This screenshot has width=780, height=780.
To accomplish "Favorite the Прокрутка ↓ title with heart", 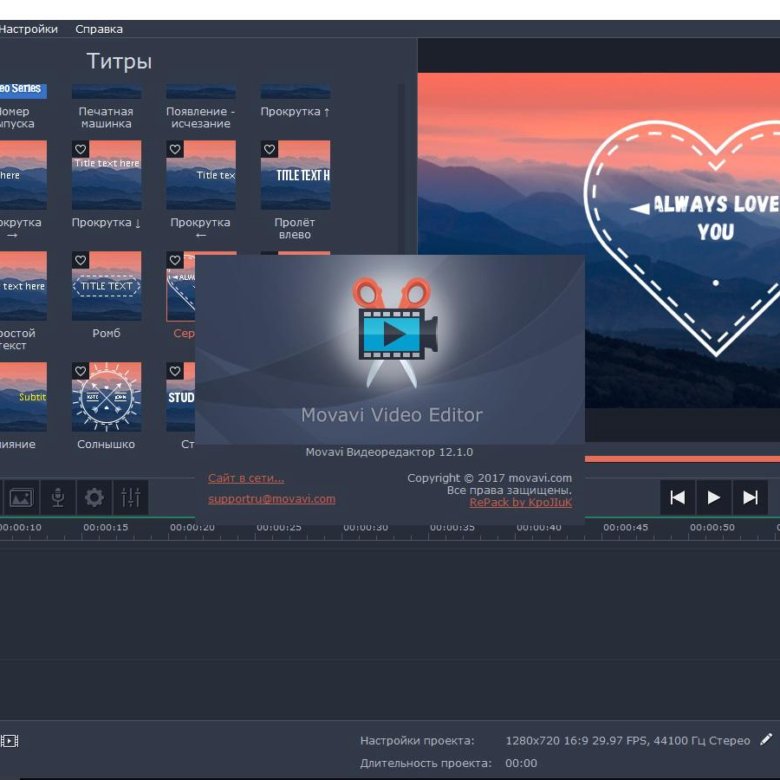I will coord(81,149).
